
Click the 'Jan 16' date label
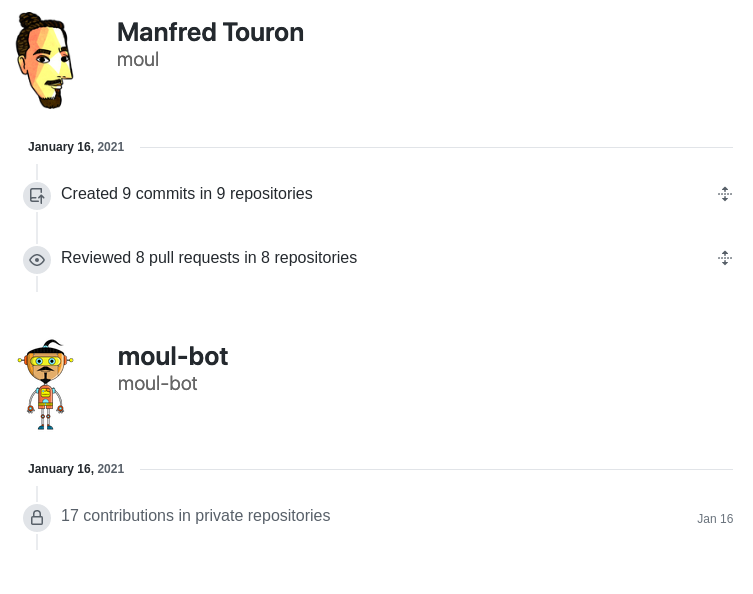coord(714,519)
